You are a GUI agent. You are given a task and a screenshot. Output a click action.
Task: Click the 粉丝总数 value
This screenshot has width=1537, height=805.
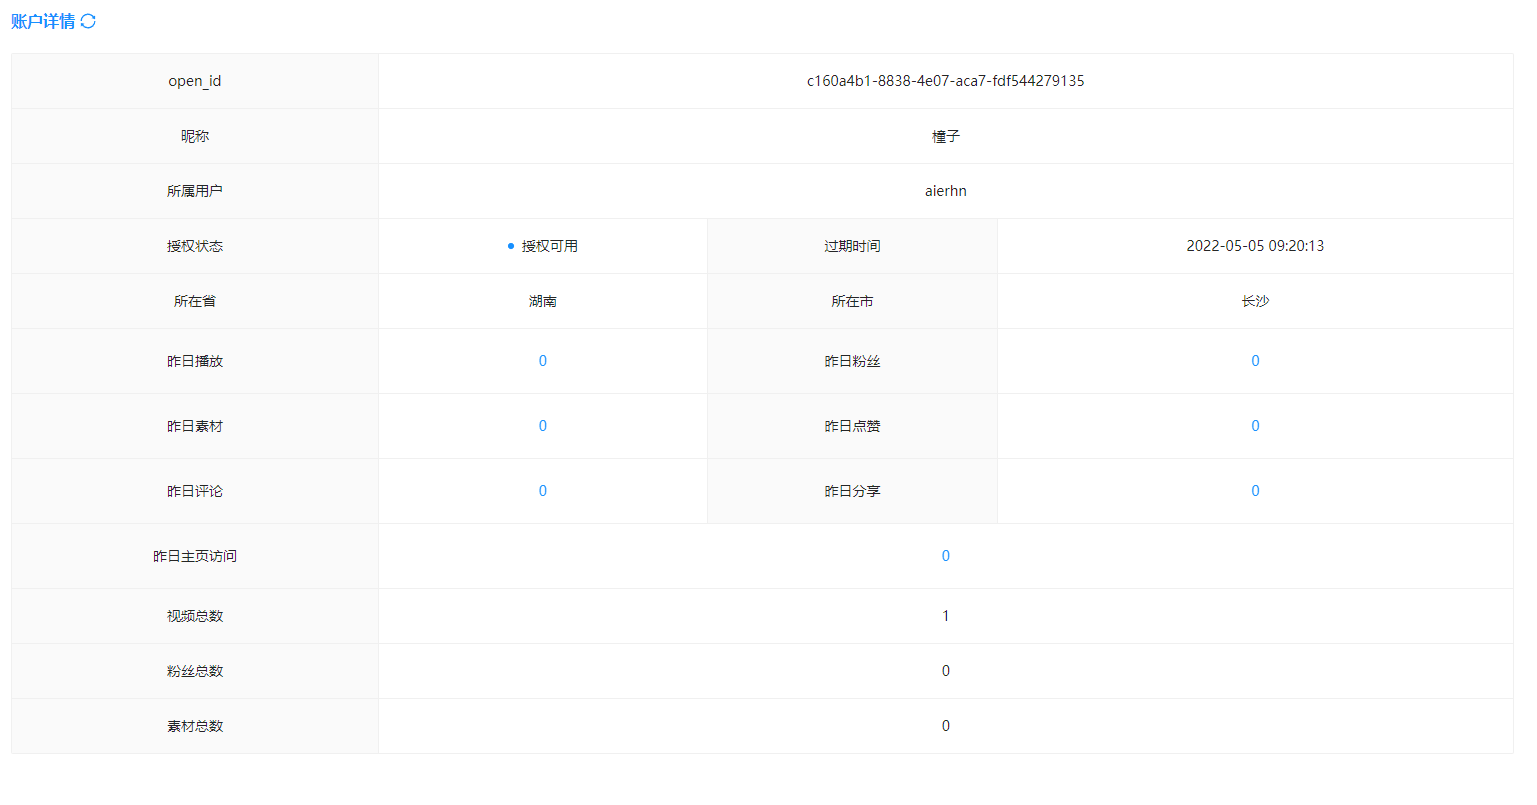coord(945,671)
